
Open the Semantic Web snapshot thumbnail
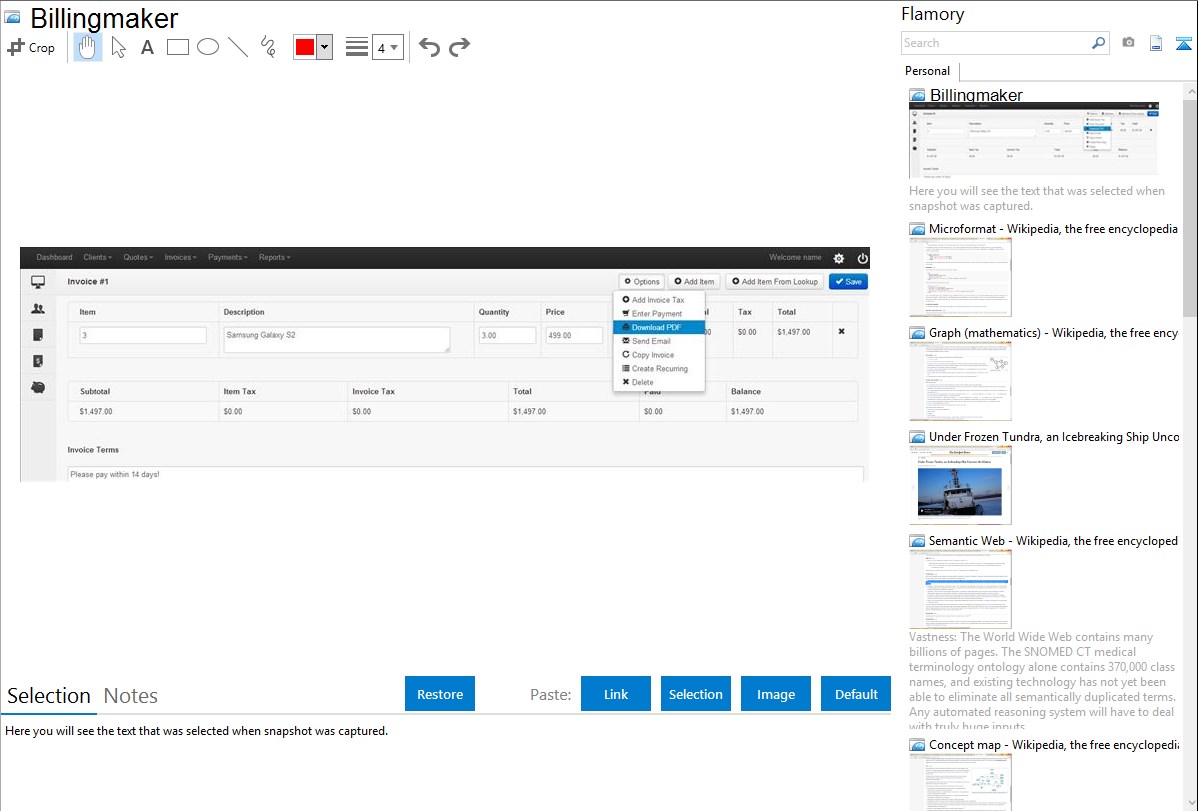[960, 589]
